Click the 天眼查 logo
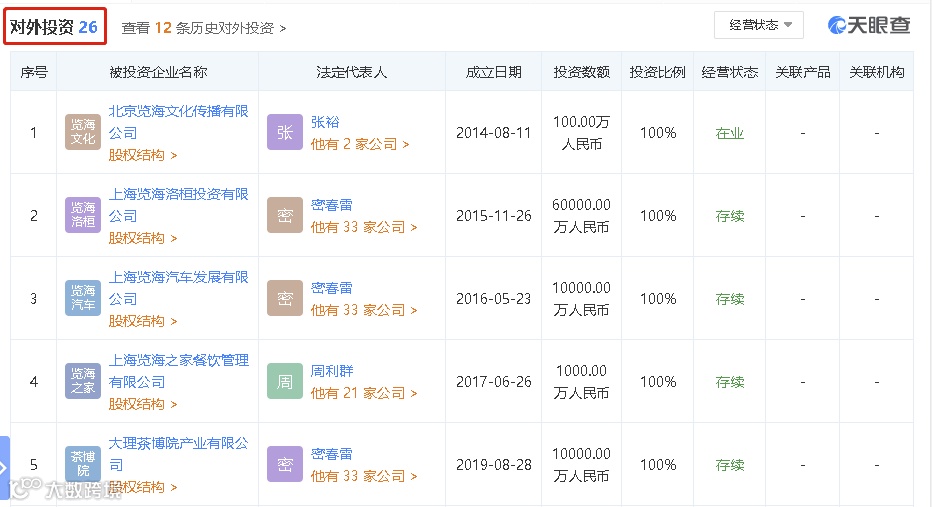Viewport: 932px width, 507px height. [x=869, y=25]
